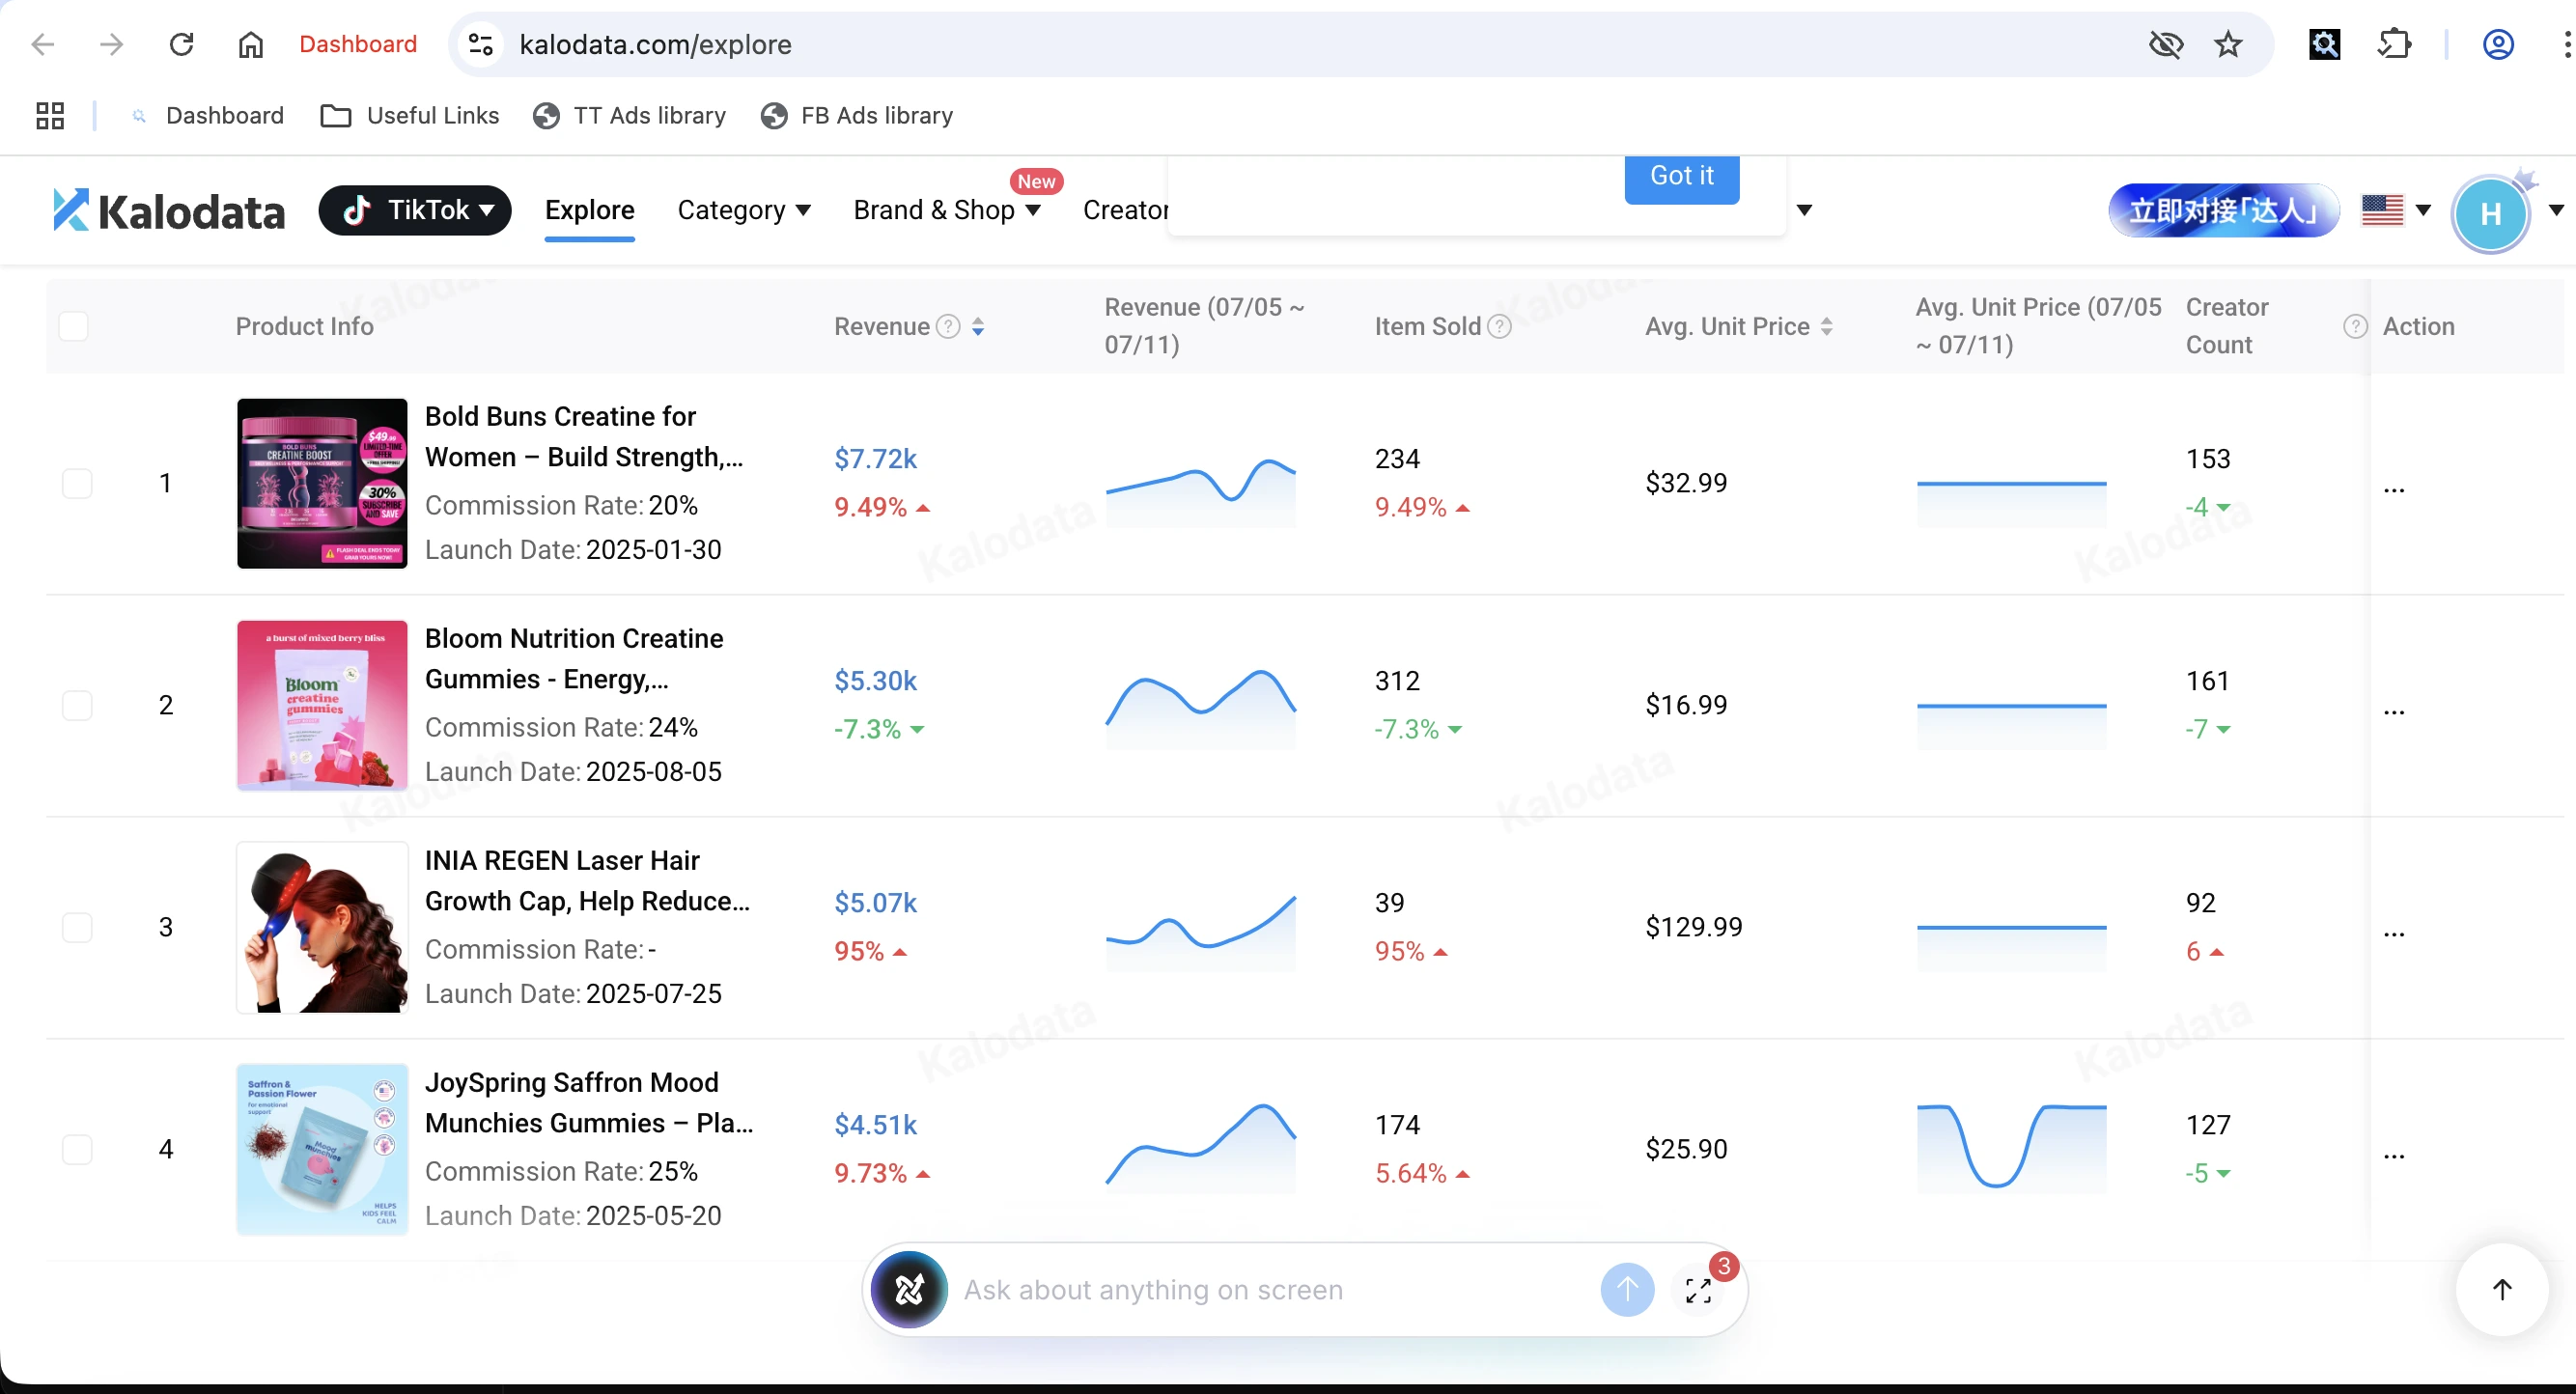This screenshot has width=2576, height=1394.
Task: Open Bloom Nutrition Creatine Gummies product
Action: click(x=574, y=658)
